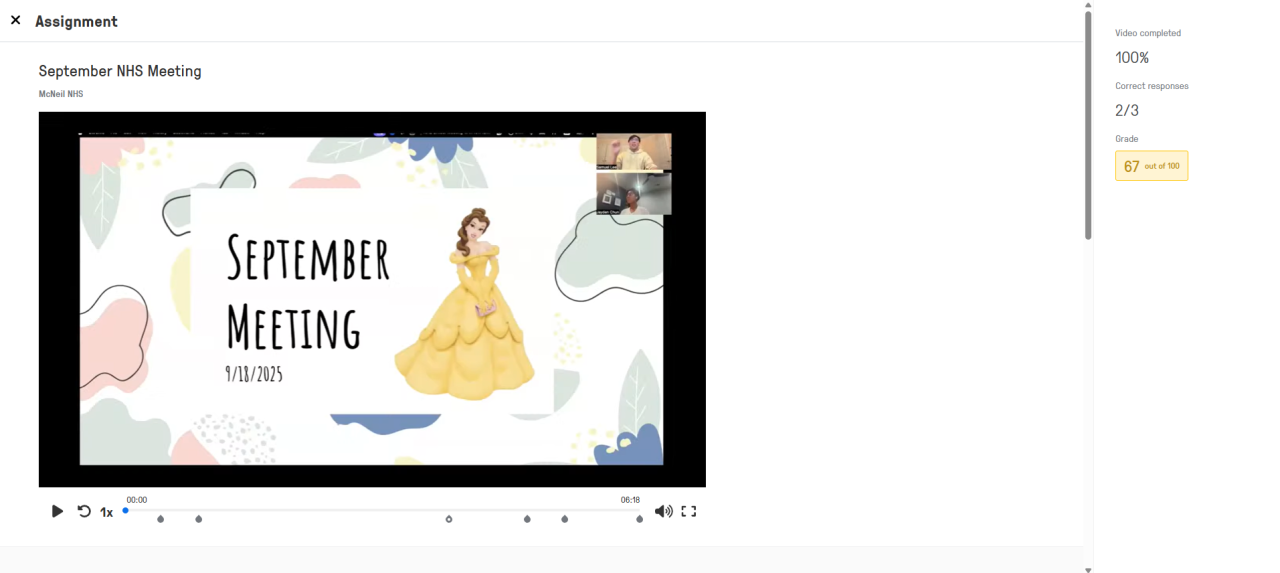The height and width of the screenshot is (573, 1280).
Task: Click the top webcam thumbnail in the video
Action: click(634, 152)
